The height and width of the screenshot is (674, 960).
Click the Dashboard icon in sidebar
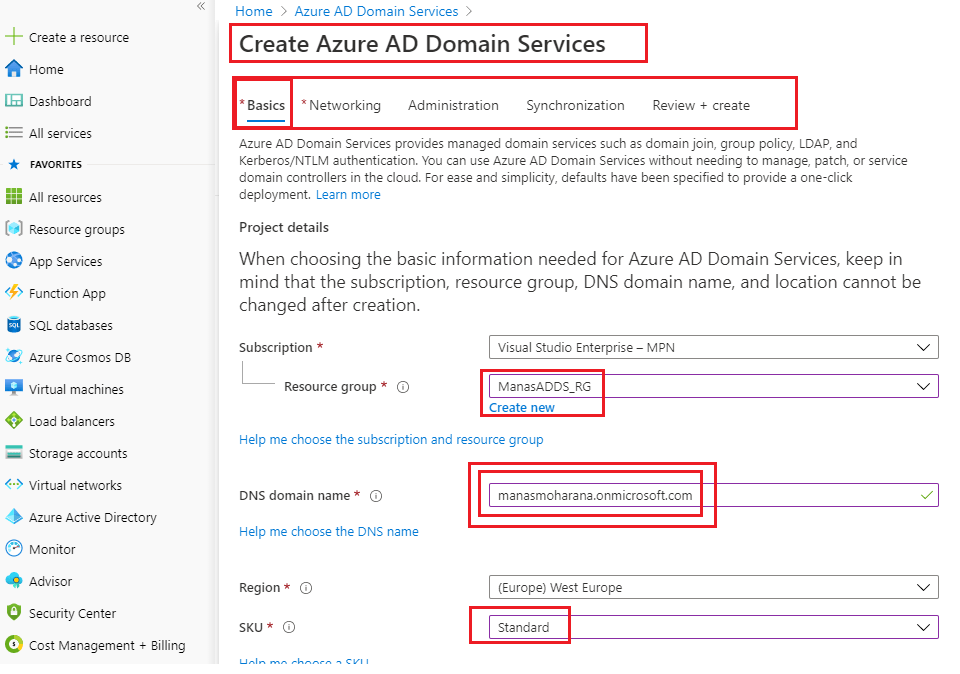click(x=13, y=101)
